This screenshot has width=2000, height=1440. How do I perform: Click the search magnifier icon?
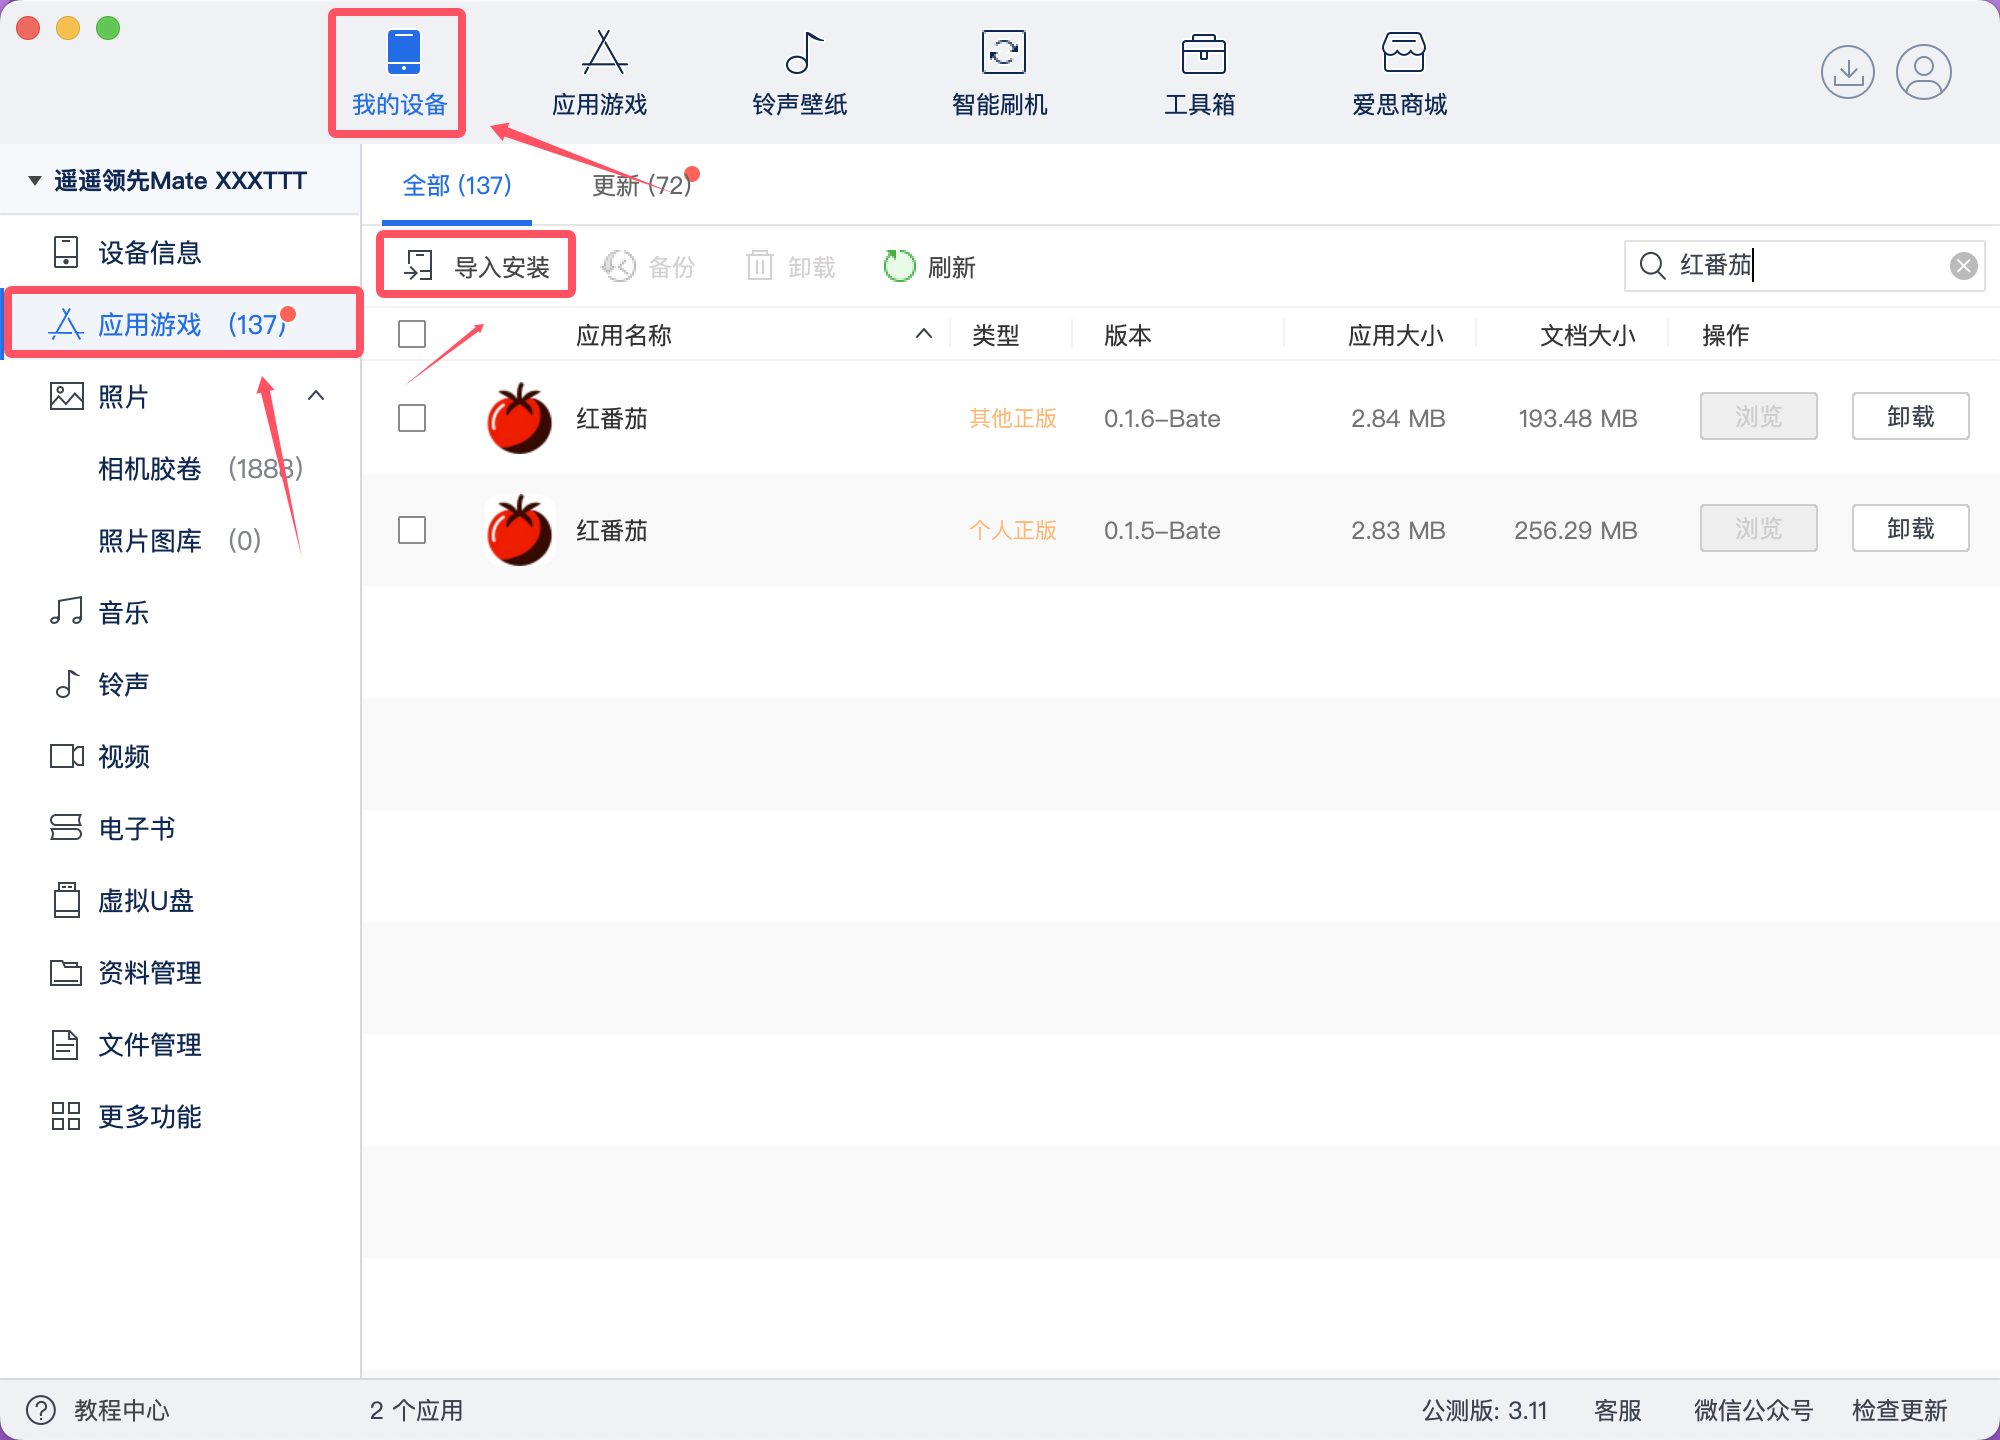1652,266
